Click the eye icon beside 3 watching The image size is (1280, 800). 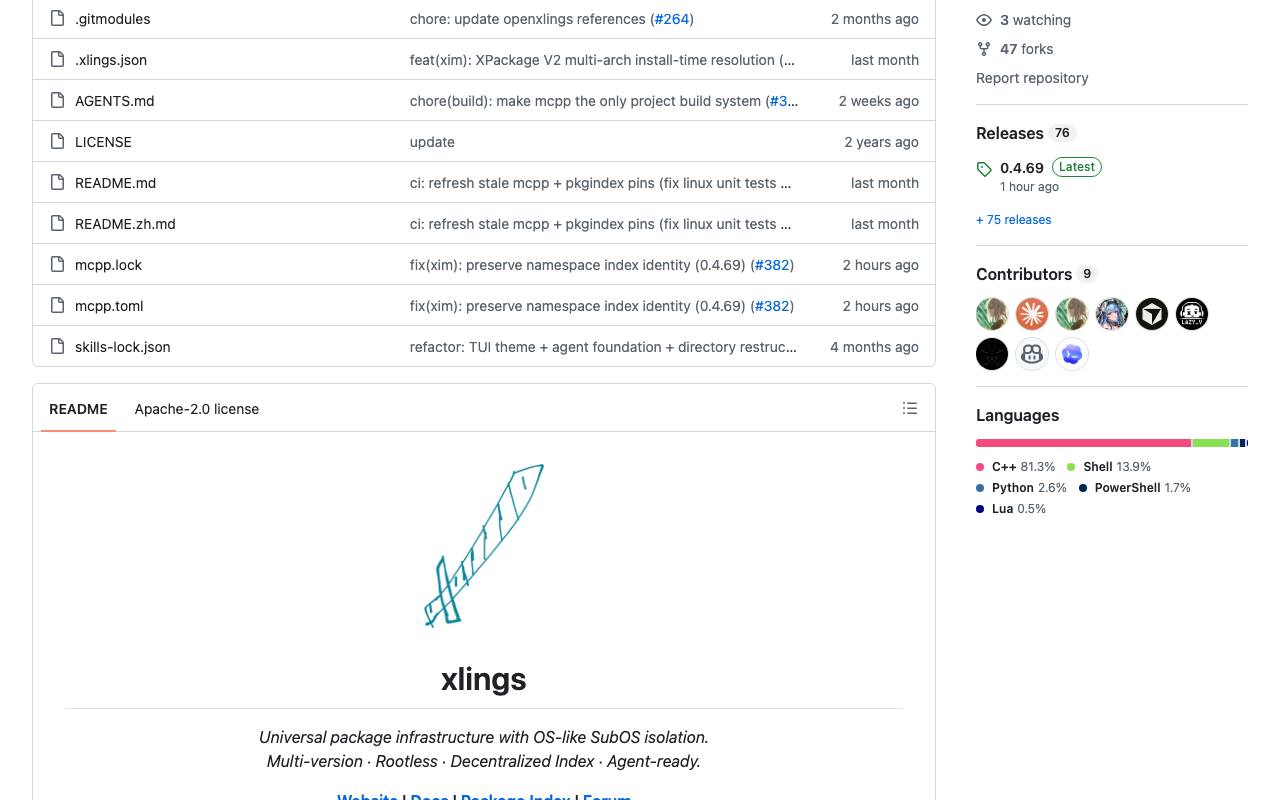984,20
